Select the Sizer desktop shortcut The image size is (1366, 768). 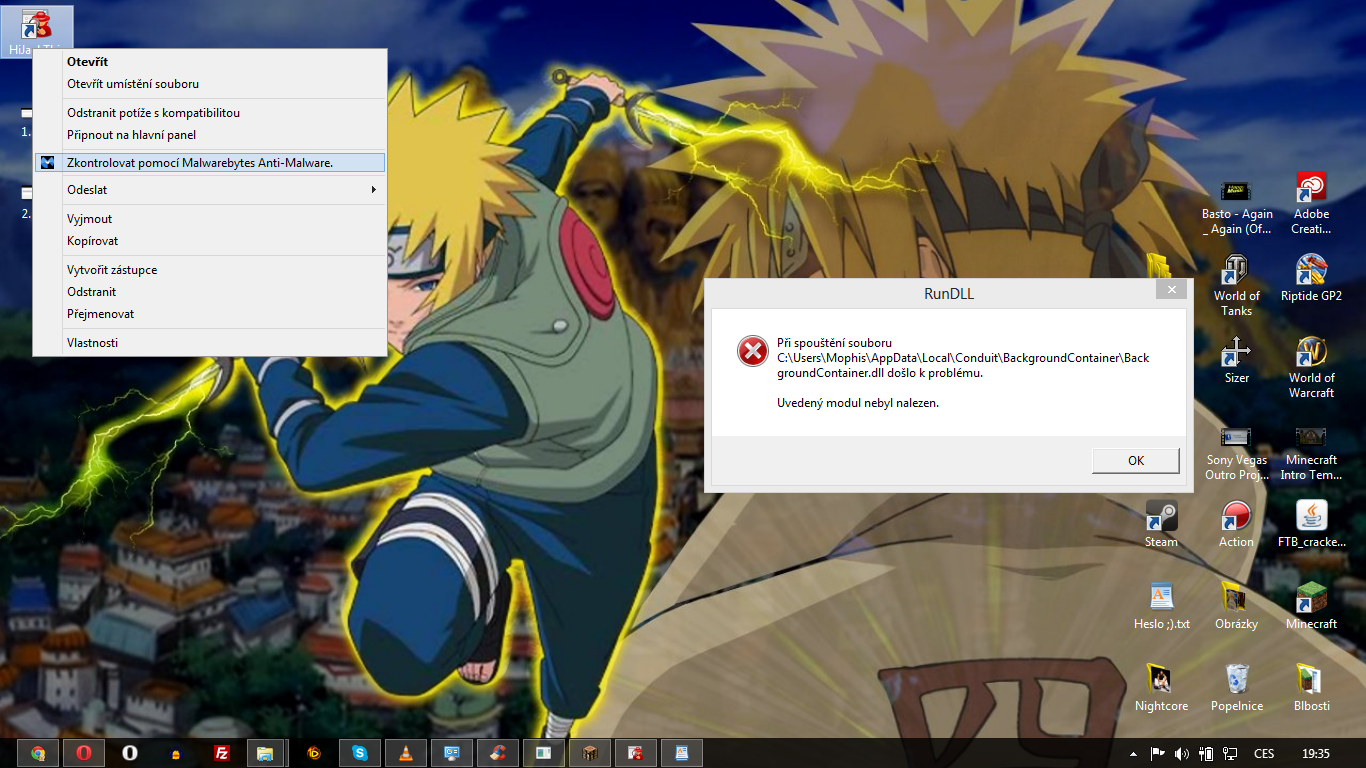1237,361
